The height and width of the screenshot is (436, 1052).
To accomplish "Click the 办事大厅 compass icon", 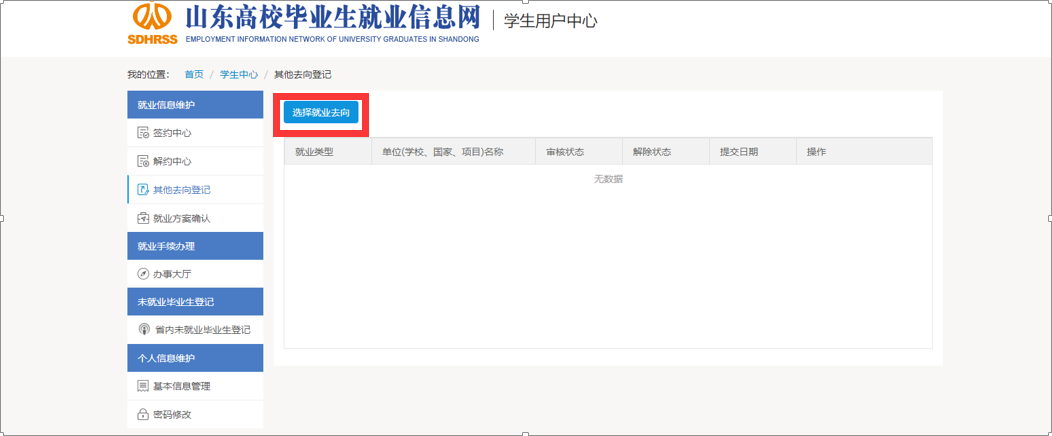I will 143,274.
